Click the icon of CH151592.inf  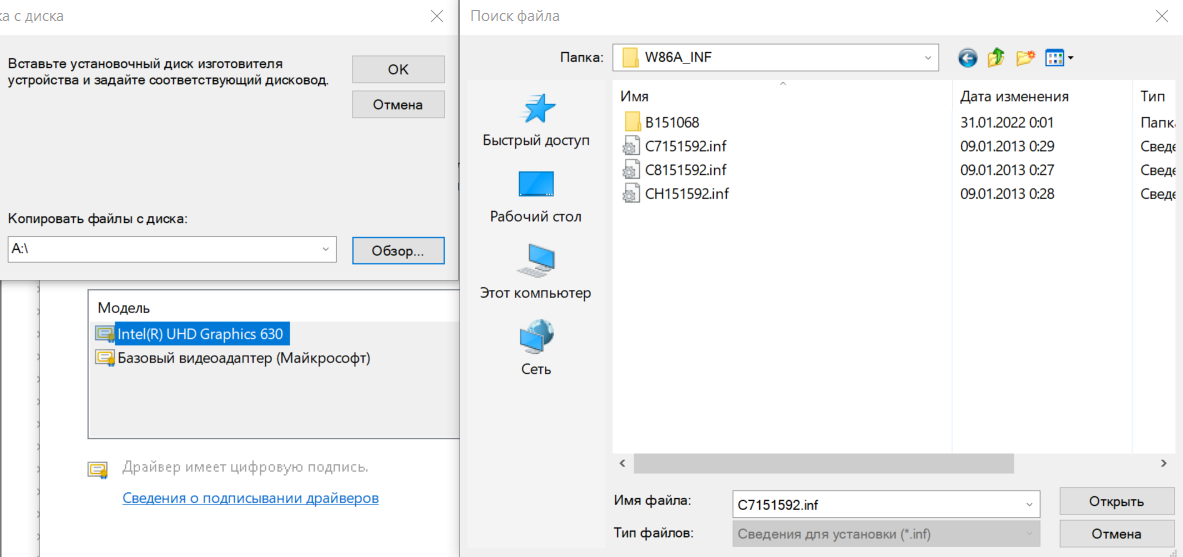click(x=631, y=194)
